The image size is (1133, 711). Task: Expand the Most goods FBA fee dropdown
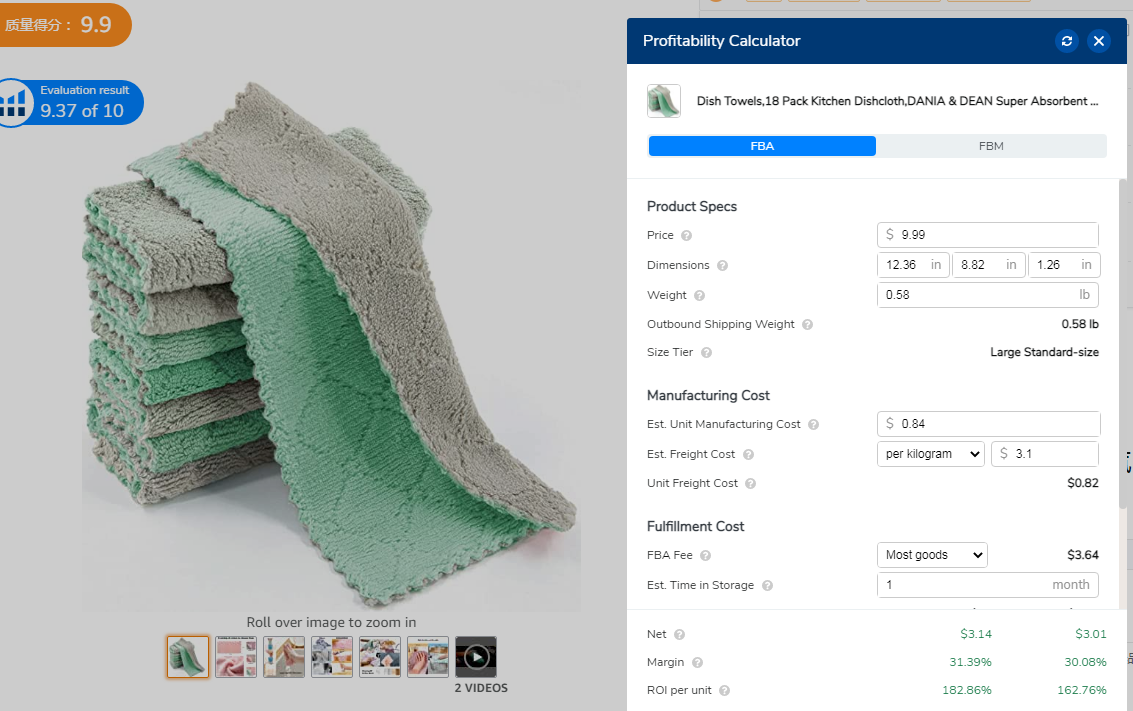point(931,555)
